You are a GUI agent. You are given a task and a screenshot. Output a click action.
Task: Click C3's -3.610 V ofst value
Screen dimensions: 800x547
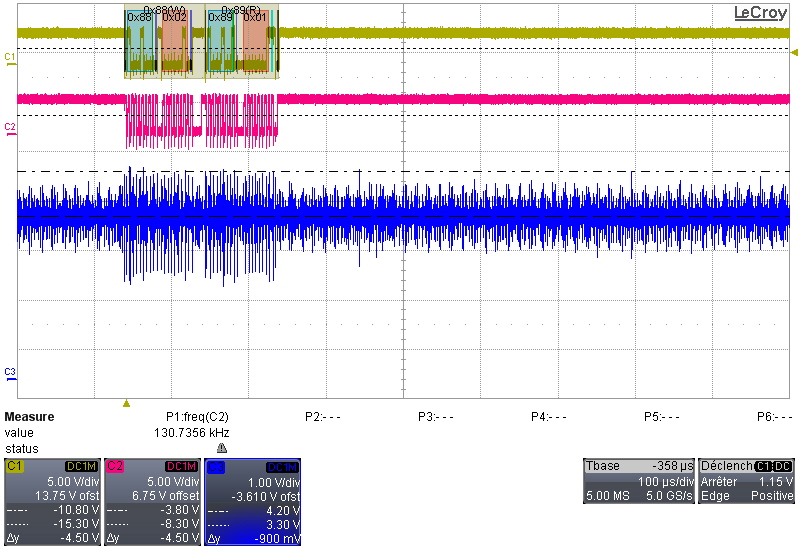[x=265, y=496]
